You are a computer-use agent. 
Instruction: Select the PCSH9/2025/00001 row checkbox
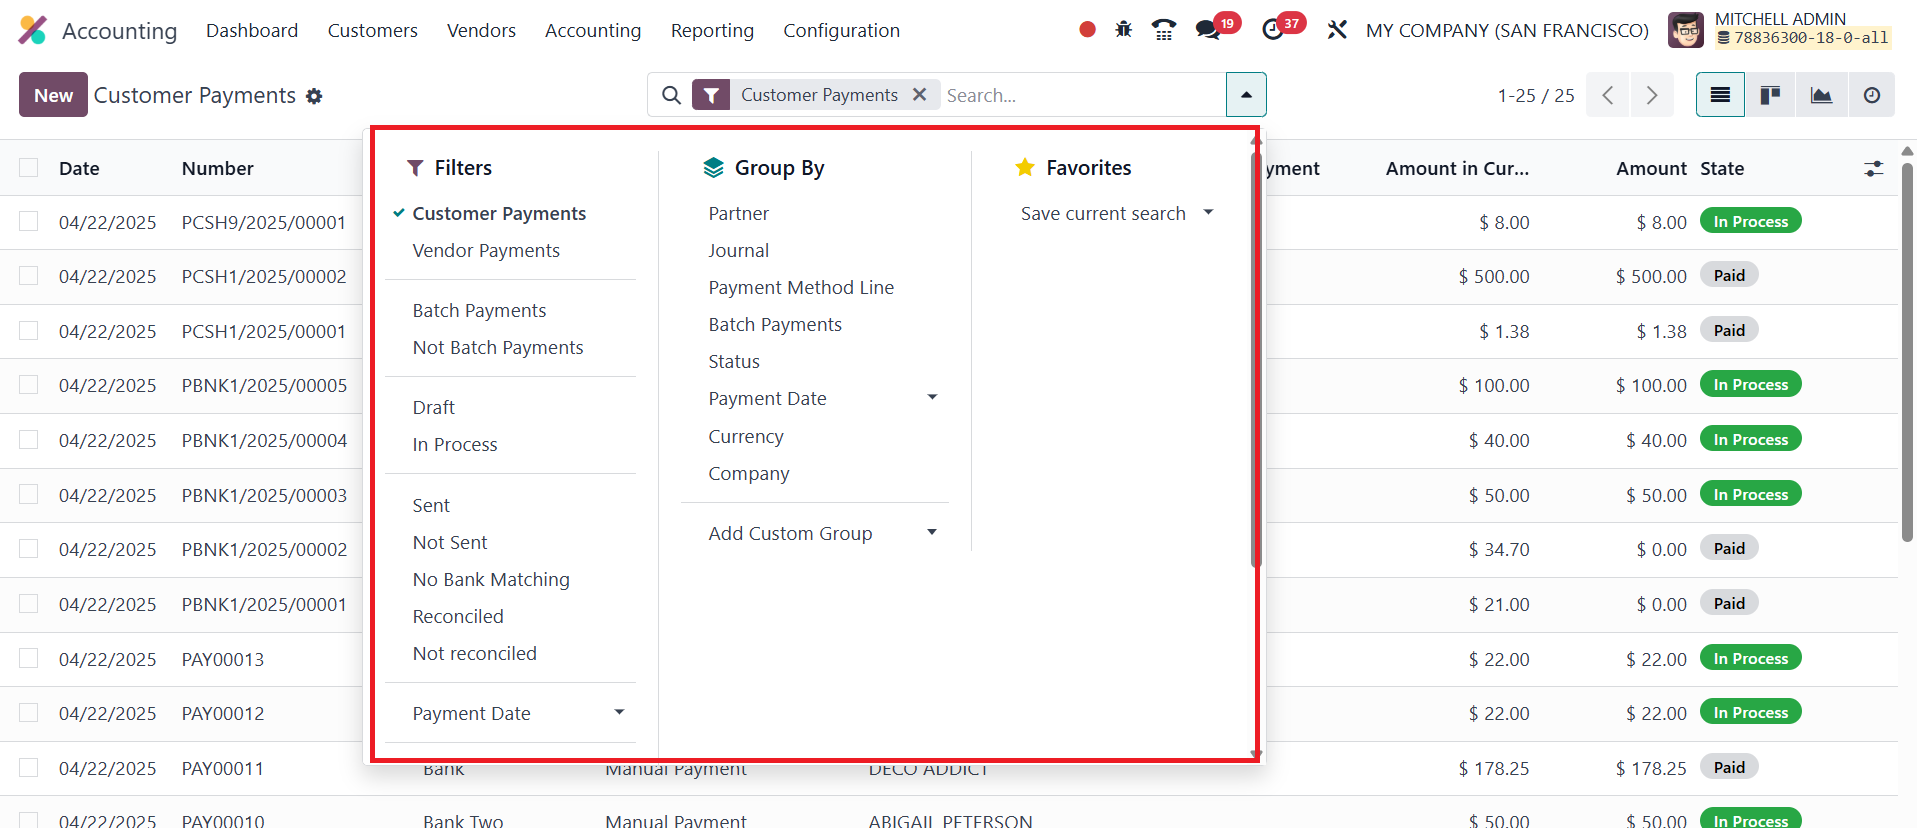[x=29, y=222]
